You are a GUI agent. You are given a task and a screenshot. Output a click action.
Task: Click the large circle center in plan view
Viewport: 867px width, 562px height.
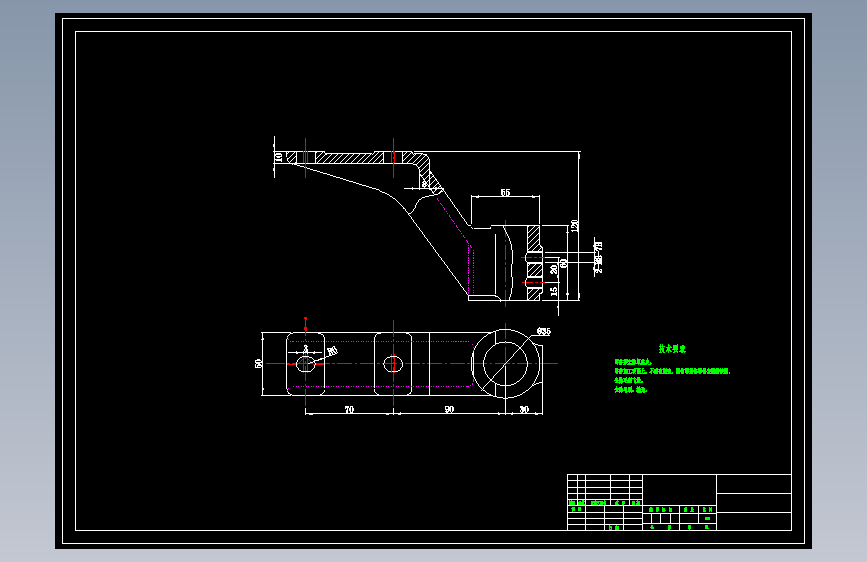point(505,363)
